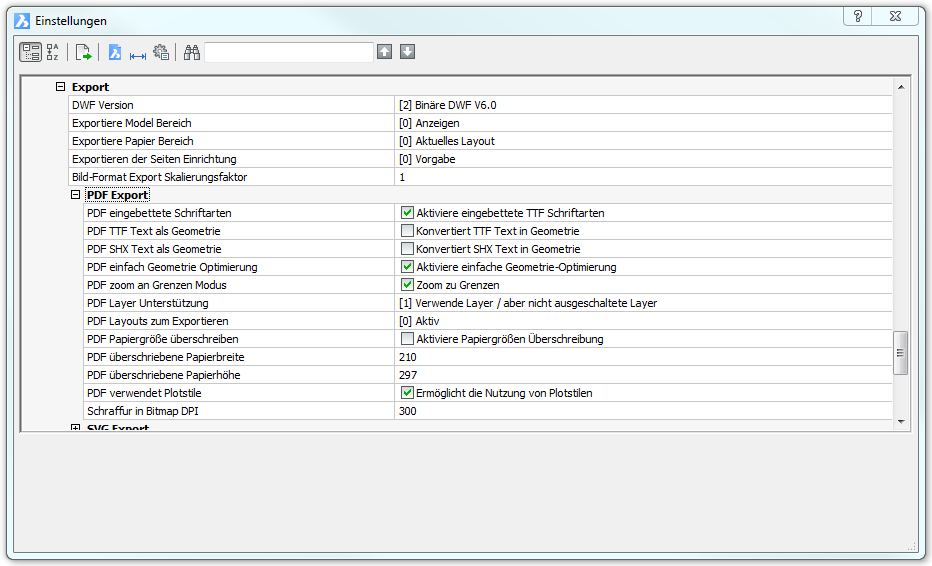Click the export settings icon
This screenshot has width=932, height=566.
point(84,52)
